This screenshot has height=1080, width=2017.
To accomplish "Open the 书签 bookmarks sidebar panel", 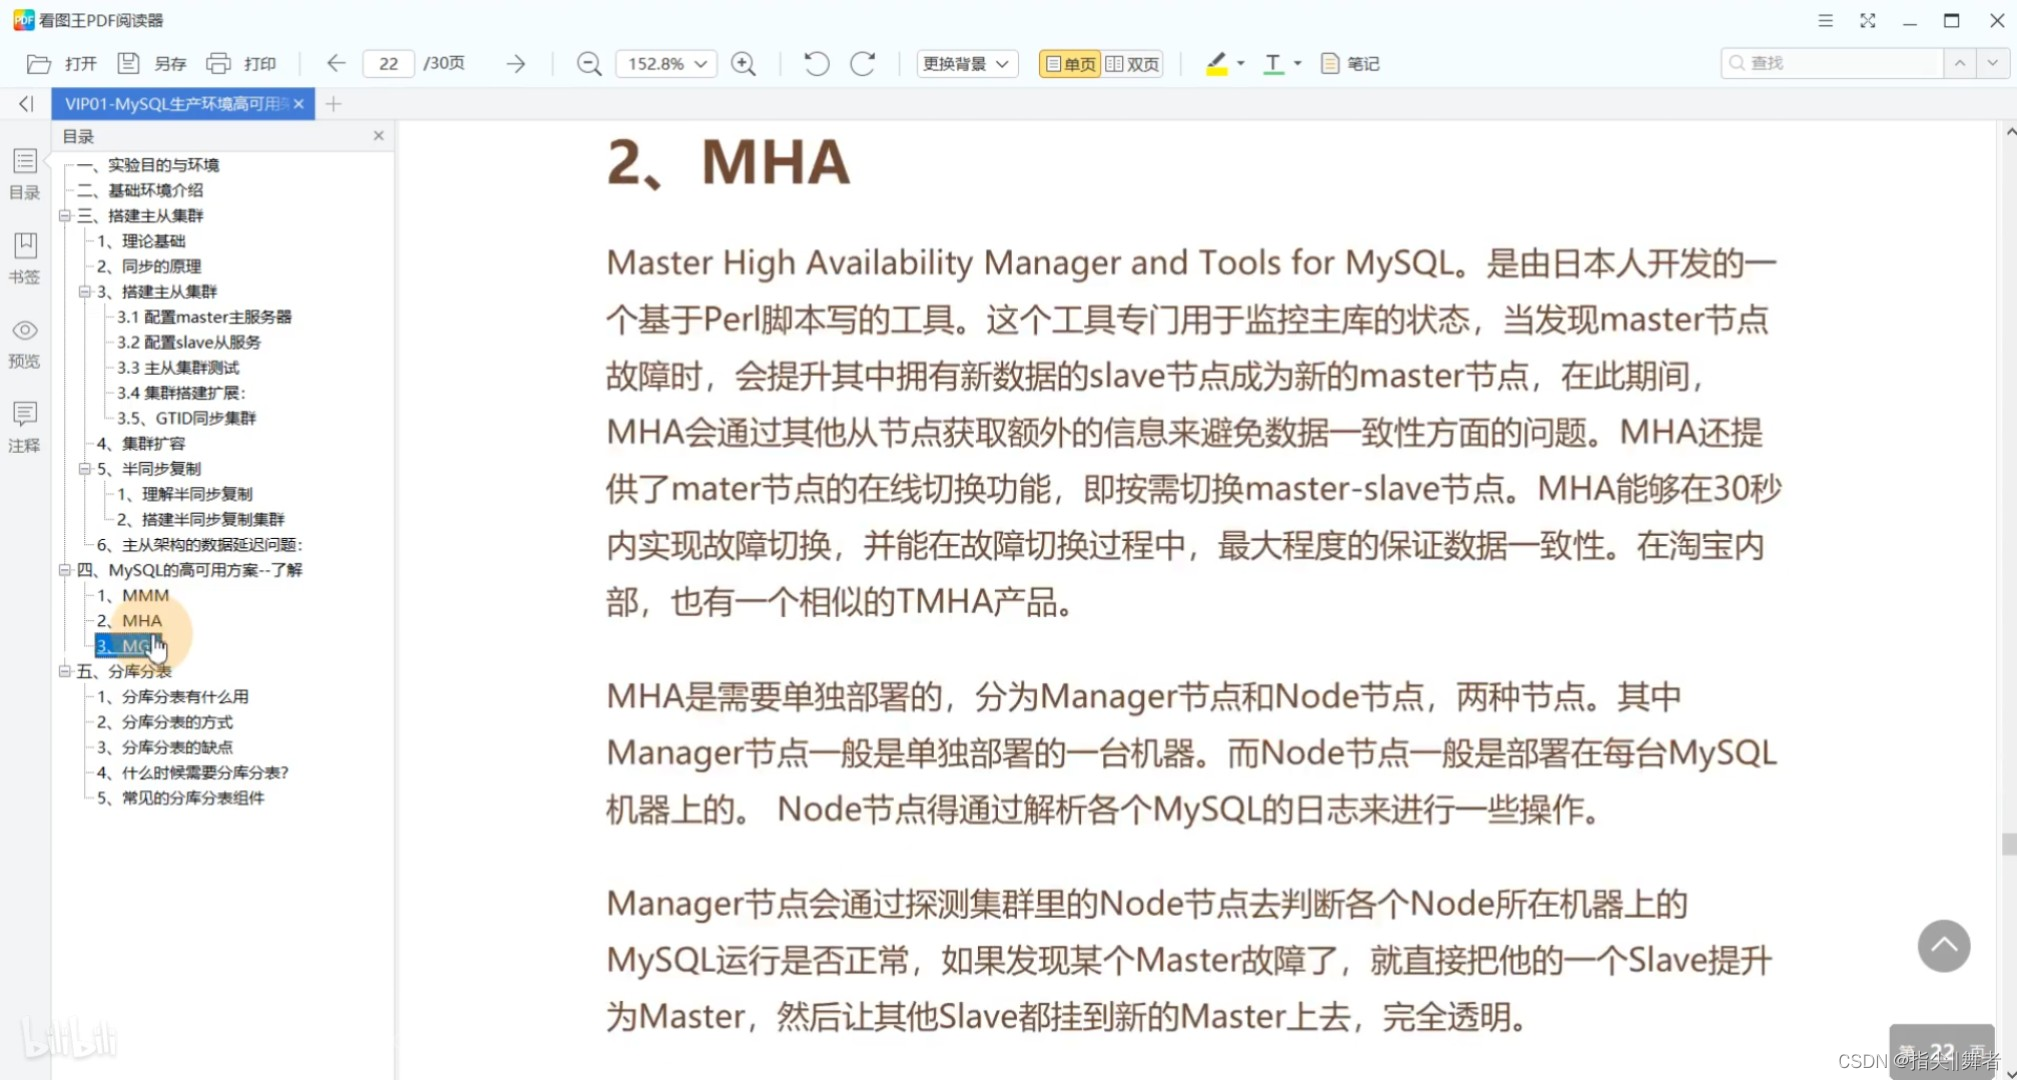I will point(25,259).
